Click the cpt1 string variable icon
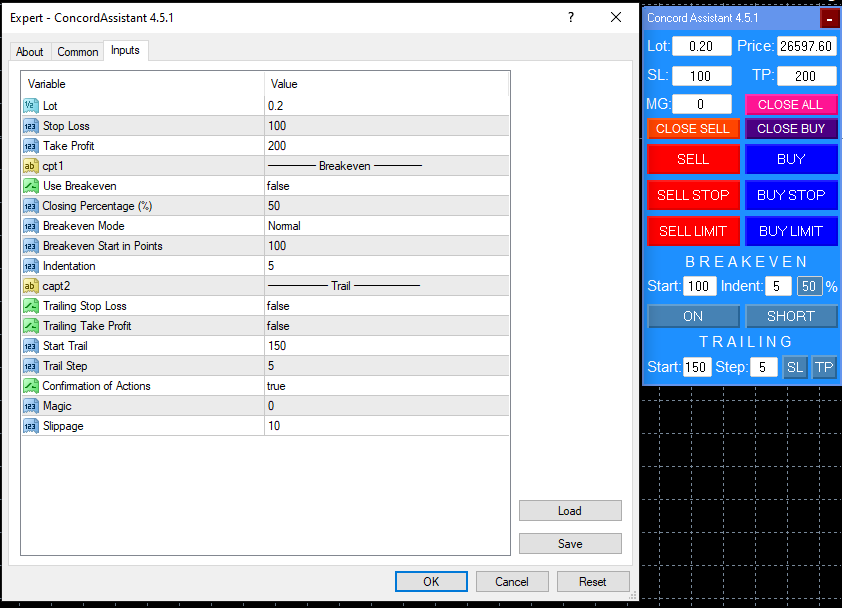Viewport: 843px width, 608px height. (x=31, y=166)
